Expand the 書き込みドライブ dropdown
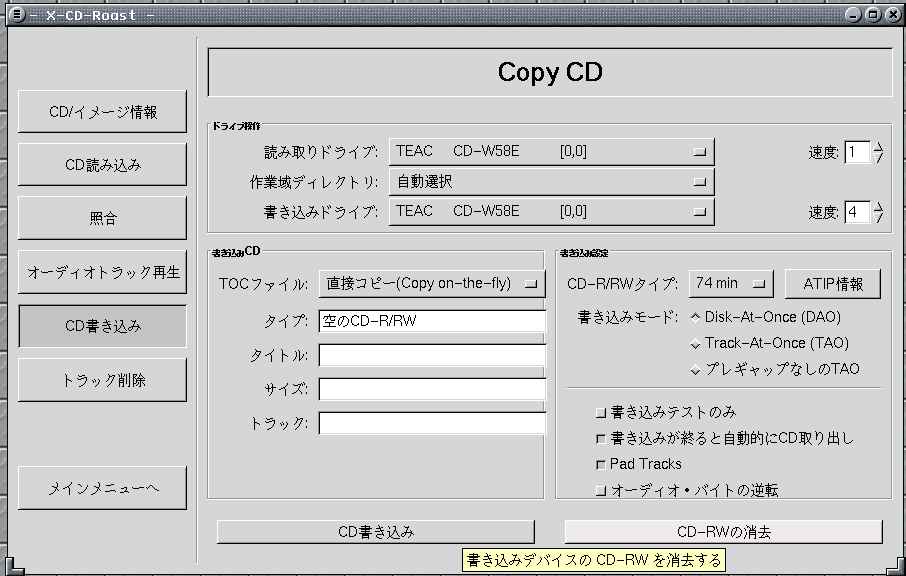This screenshot has height=576, width=906. [x=551, y=212]
